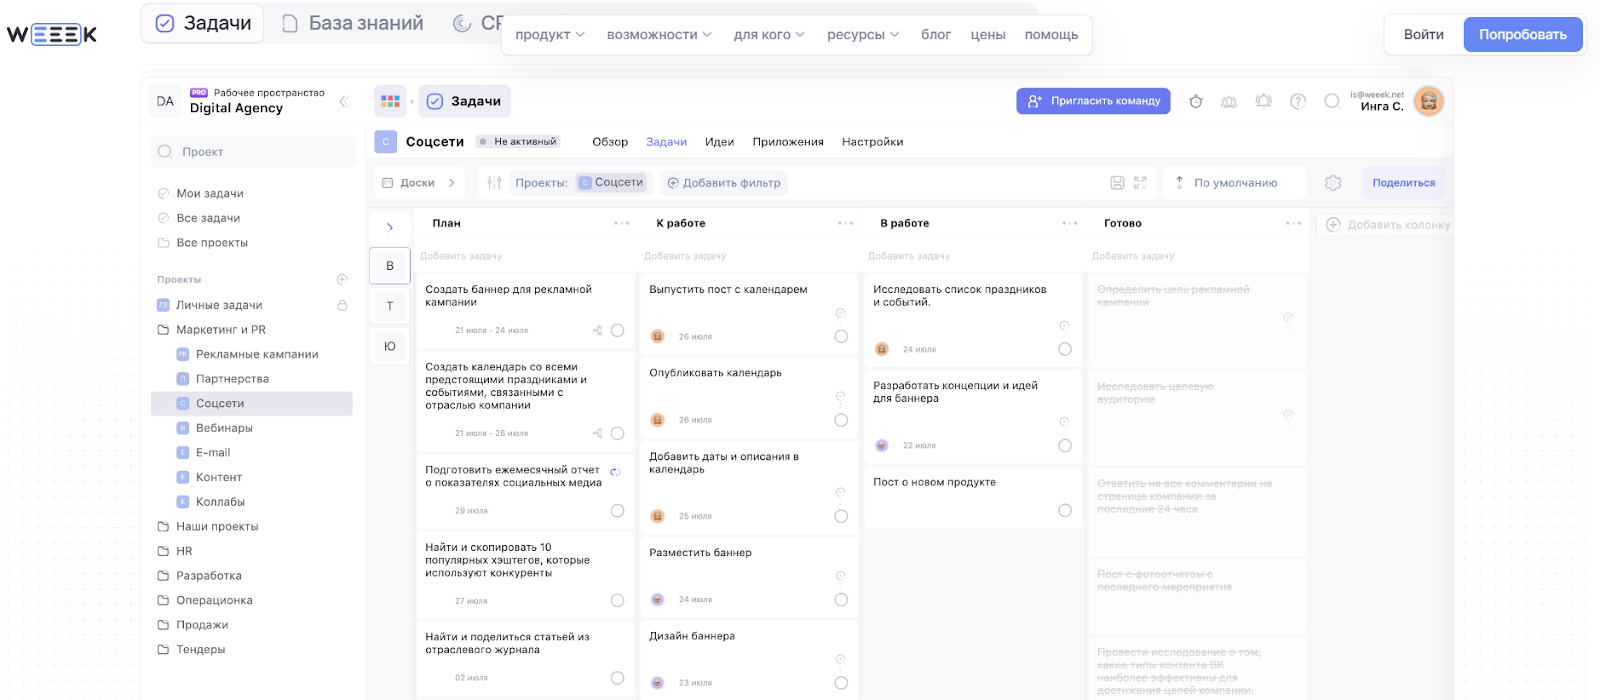The width and height of the screenshot is (1600, 700).
Task: Open the timer stopwatch icon
Action: point(1195,101)
